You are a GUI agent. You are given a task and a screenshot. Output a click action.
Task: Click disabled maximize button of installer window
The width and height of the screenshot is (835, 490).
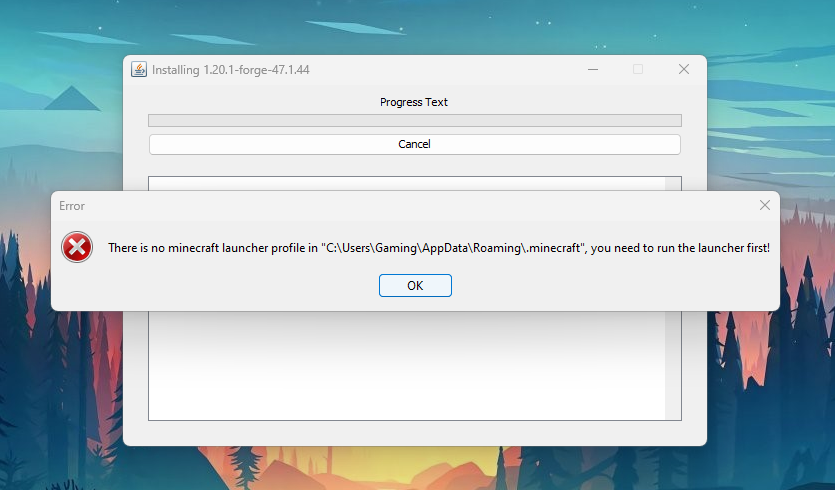tap(637, 69)
